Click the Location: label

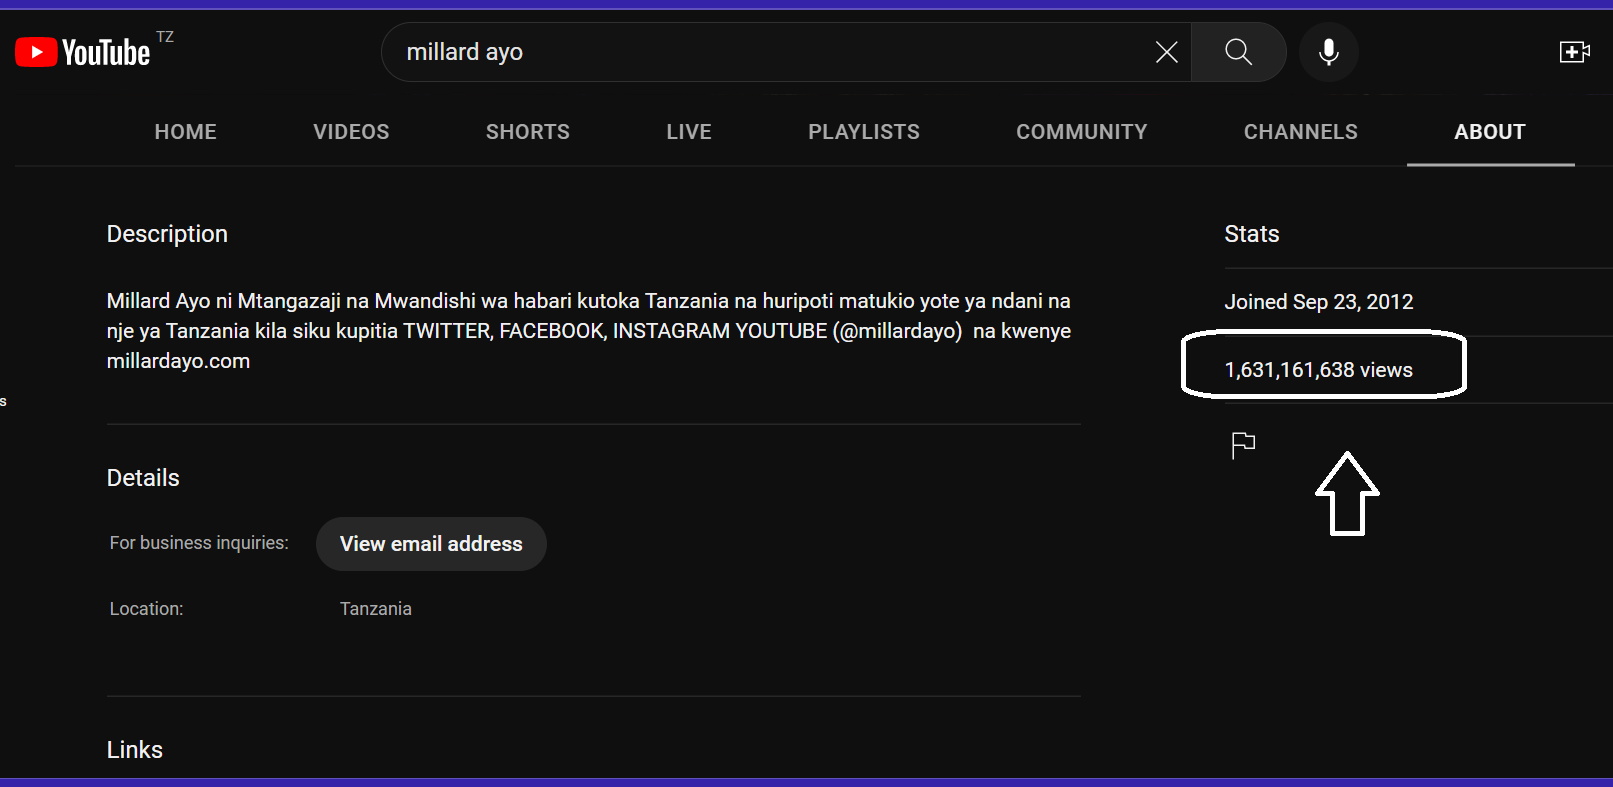146,609
